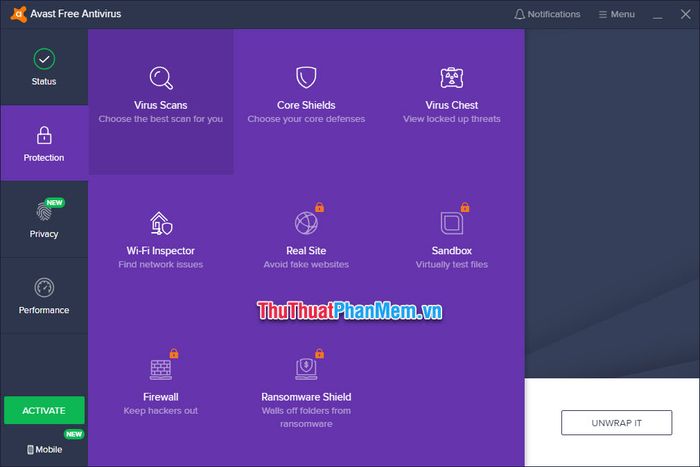
Task: Click the Avast logo in title bar
Action: tap(19, 14)
